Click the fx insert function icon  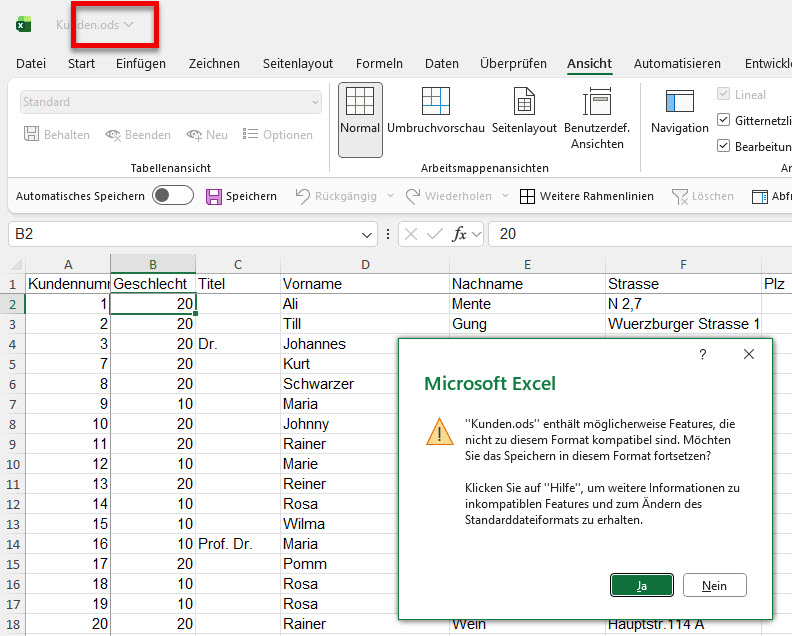(460, 234)
